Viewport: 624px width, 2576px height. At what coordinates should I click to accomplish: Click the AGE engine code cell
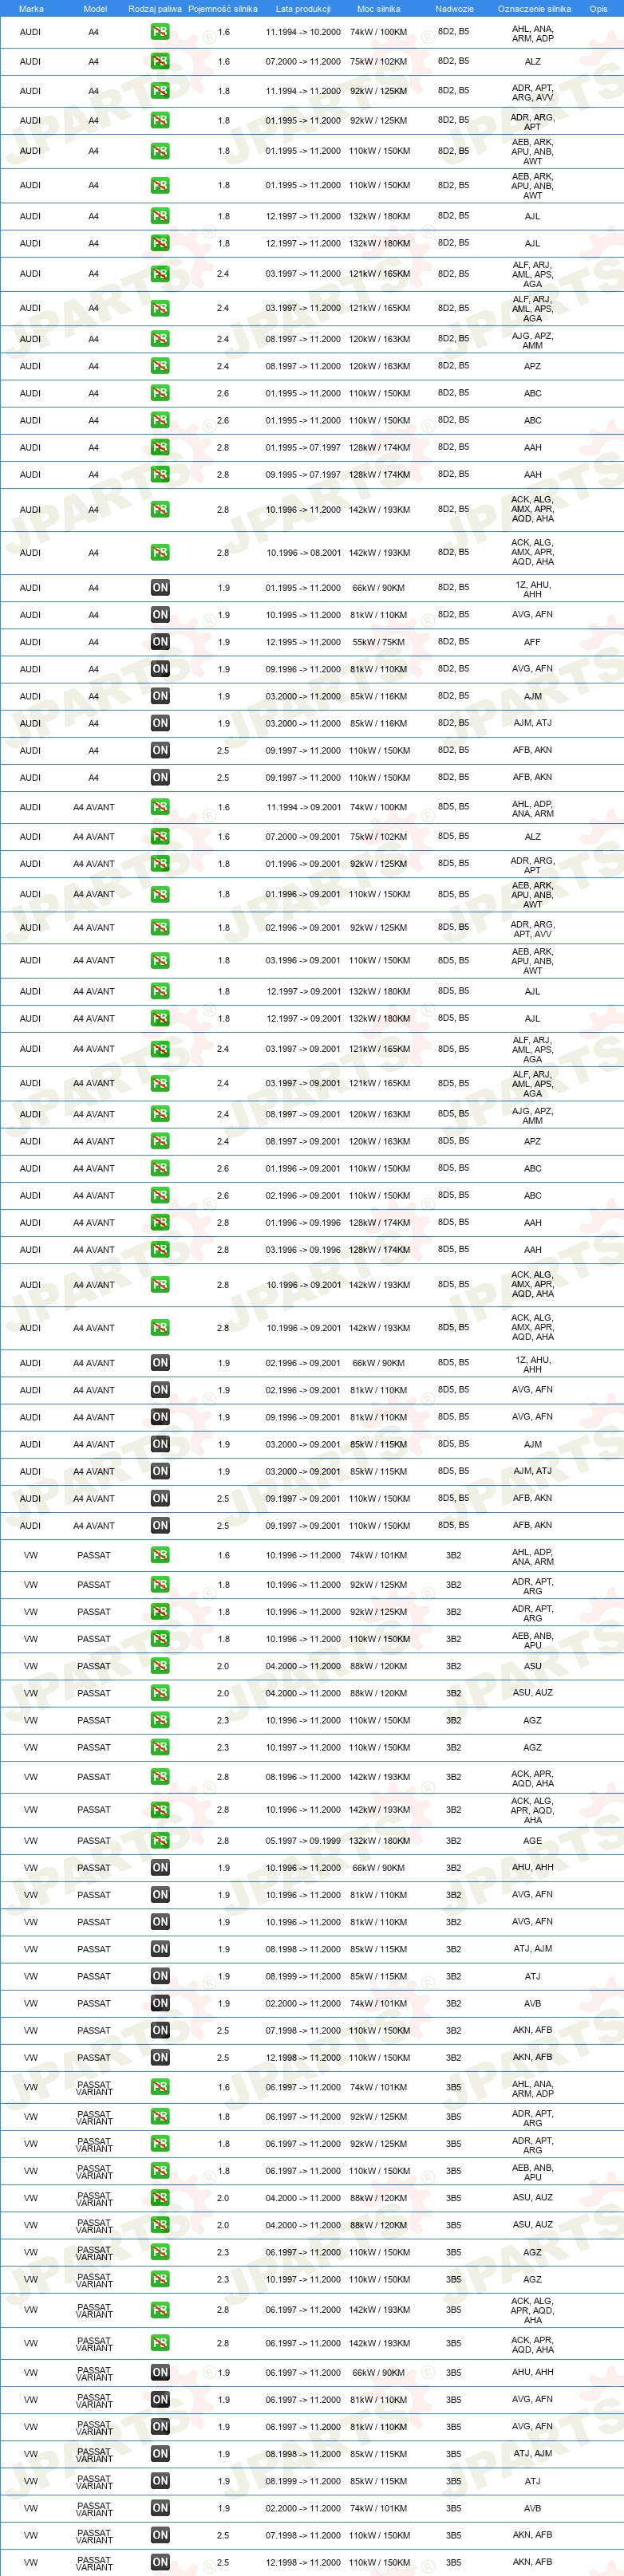pyautogui.click(x=533, y=1840)
